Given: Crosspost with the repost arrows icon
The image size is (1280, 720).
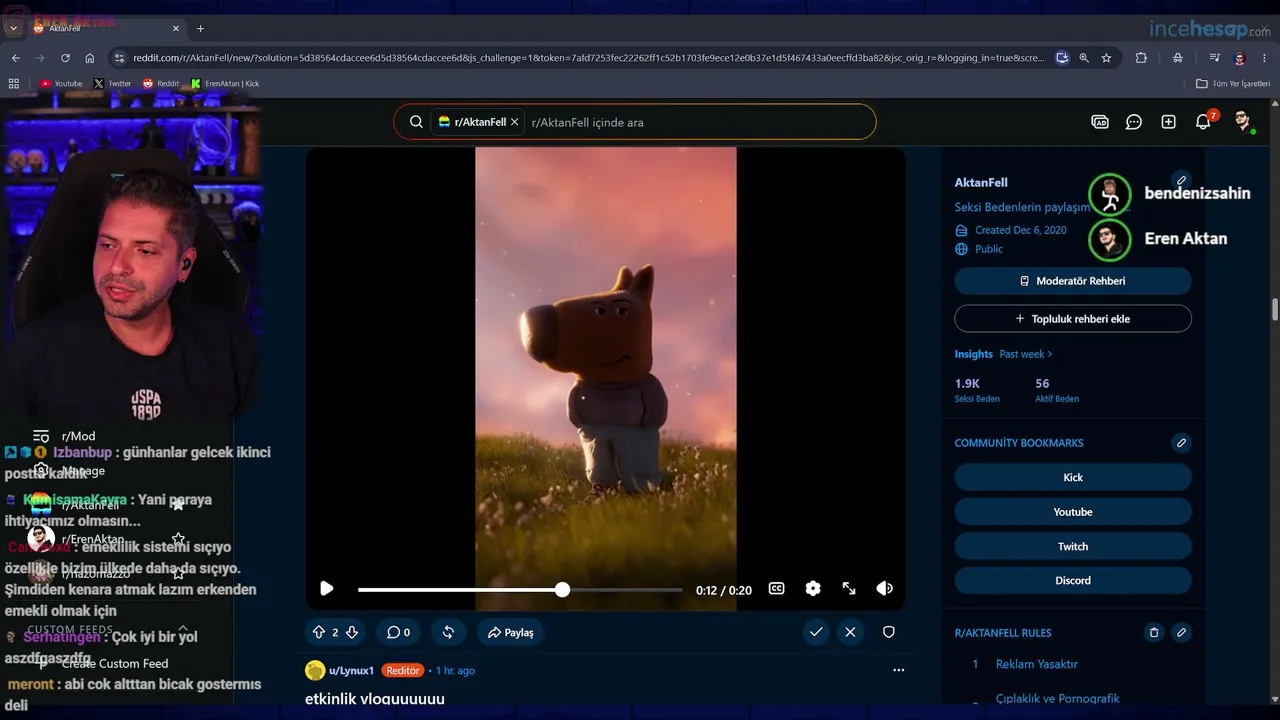Looking at the screenshot, I should pos(448,632).
